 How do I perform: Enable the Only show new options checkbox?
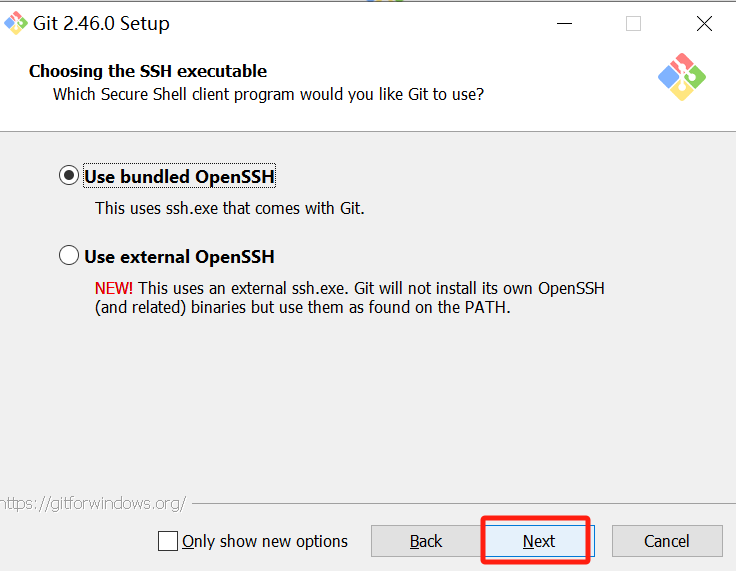click(x=168, y=541)
